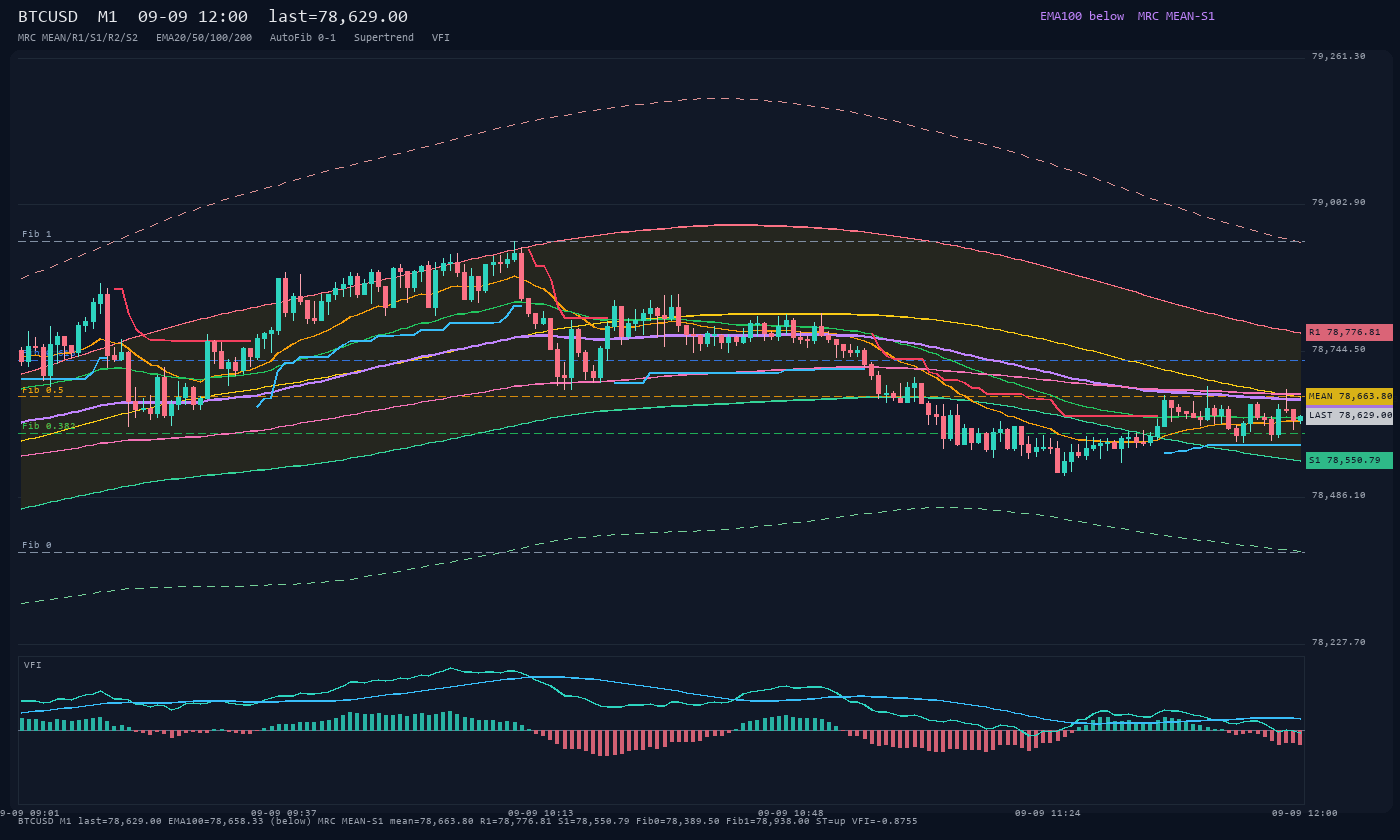Viewport: 1400px width, 840px height.
Task: Click the MRC MEAN-S1 status text
Action: click(1176, 16)
